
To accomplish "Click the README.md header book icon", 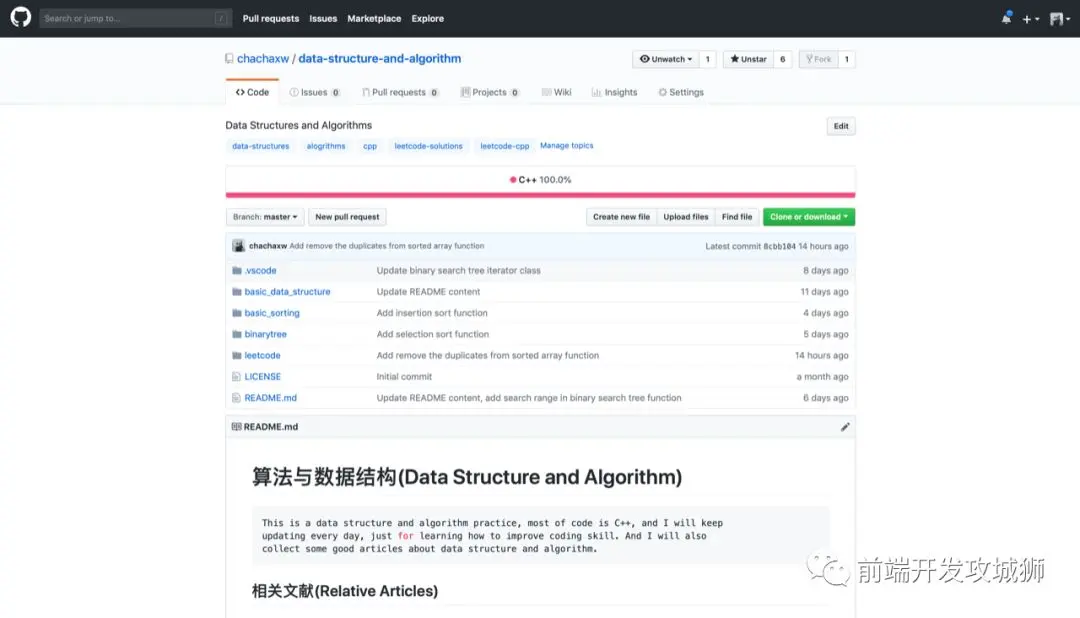I will click(236, 427).
